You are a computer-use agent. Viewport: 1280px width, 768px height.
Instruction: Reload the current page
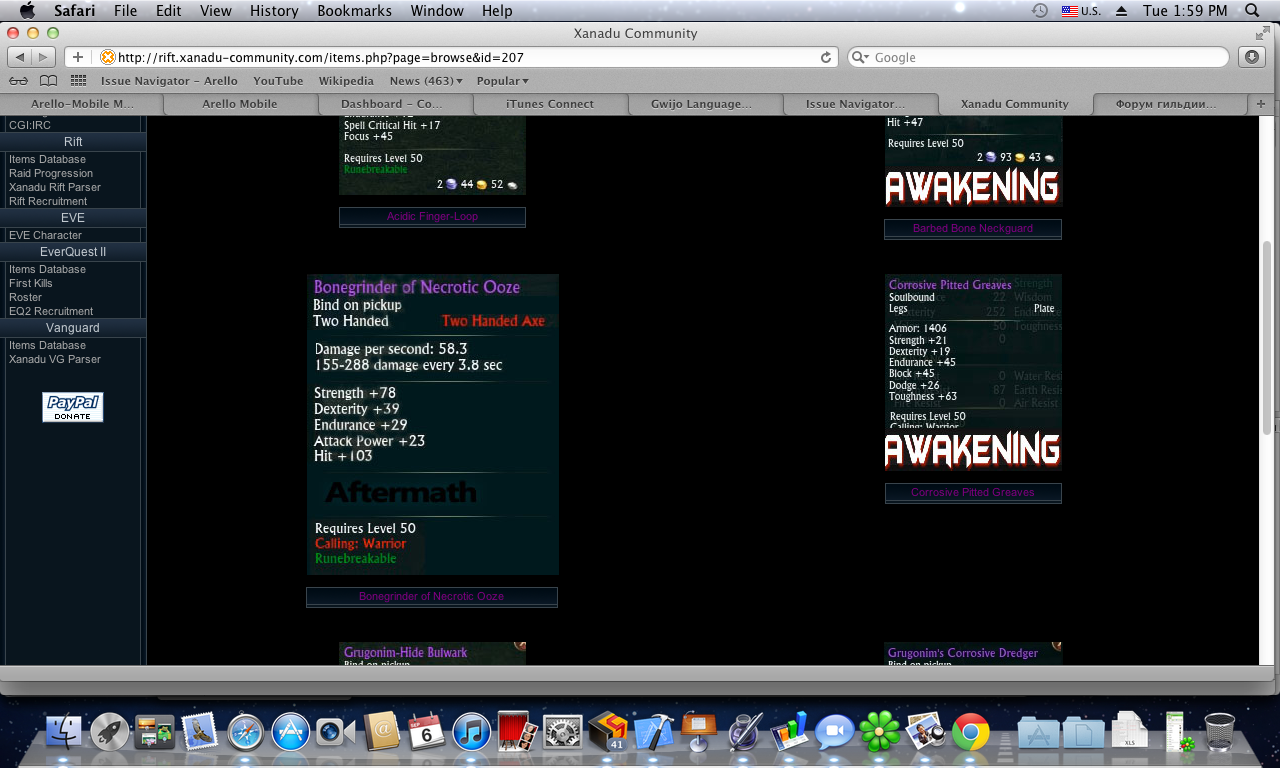pyautogui.click(x=826, y=57)
